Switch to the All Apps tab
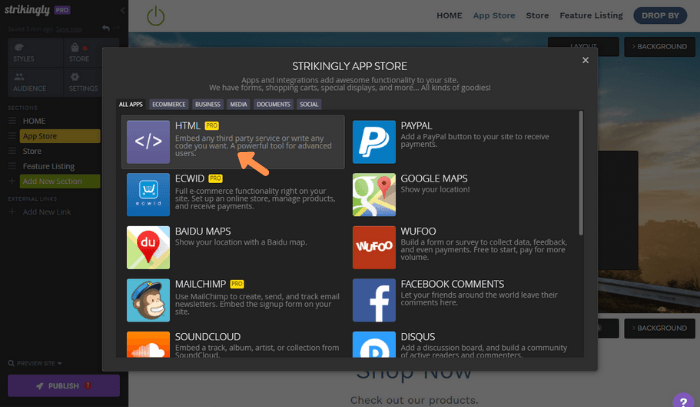The image size is (700, 407). [130, 104]
